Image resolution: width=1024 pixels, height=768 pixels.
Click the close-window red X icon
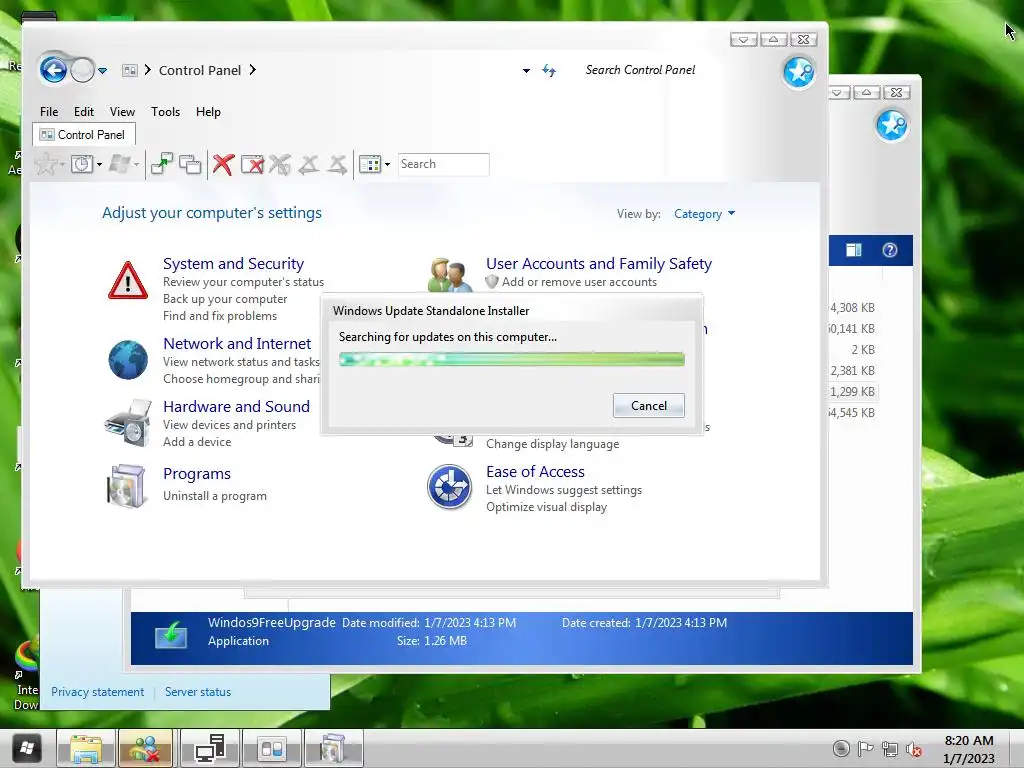pyautogui.click(x=252, y=164)
